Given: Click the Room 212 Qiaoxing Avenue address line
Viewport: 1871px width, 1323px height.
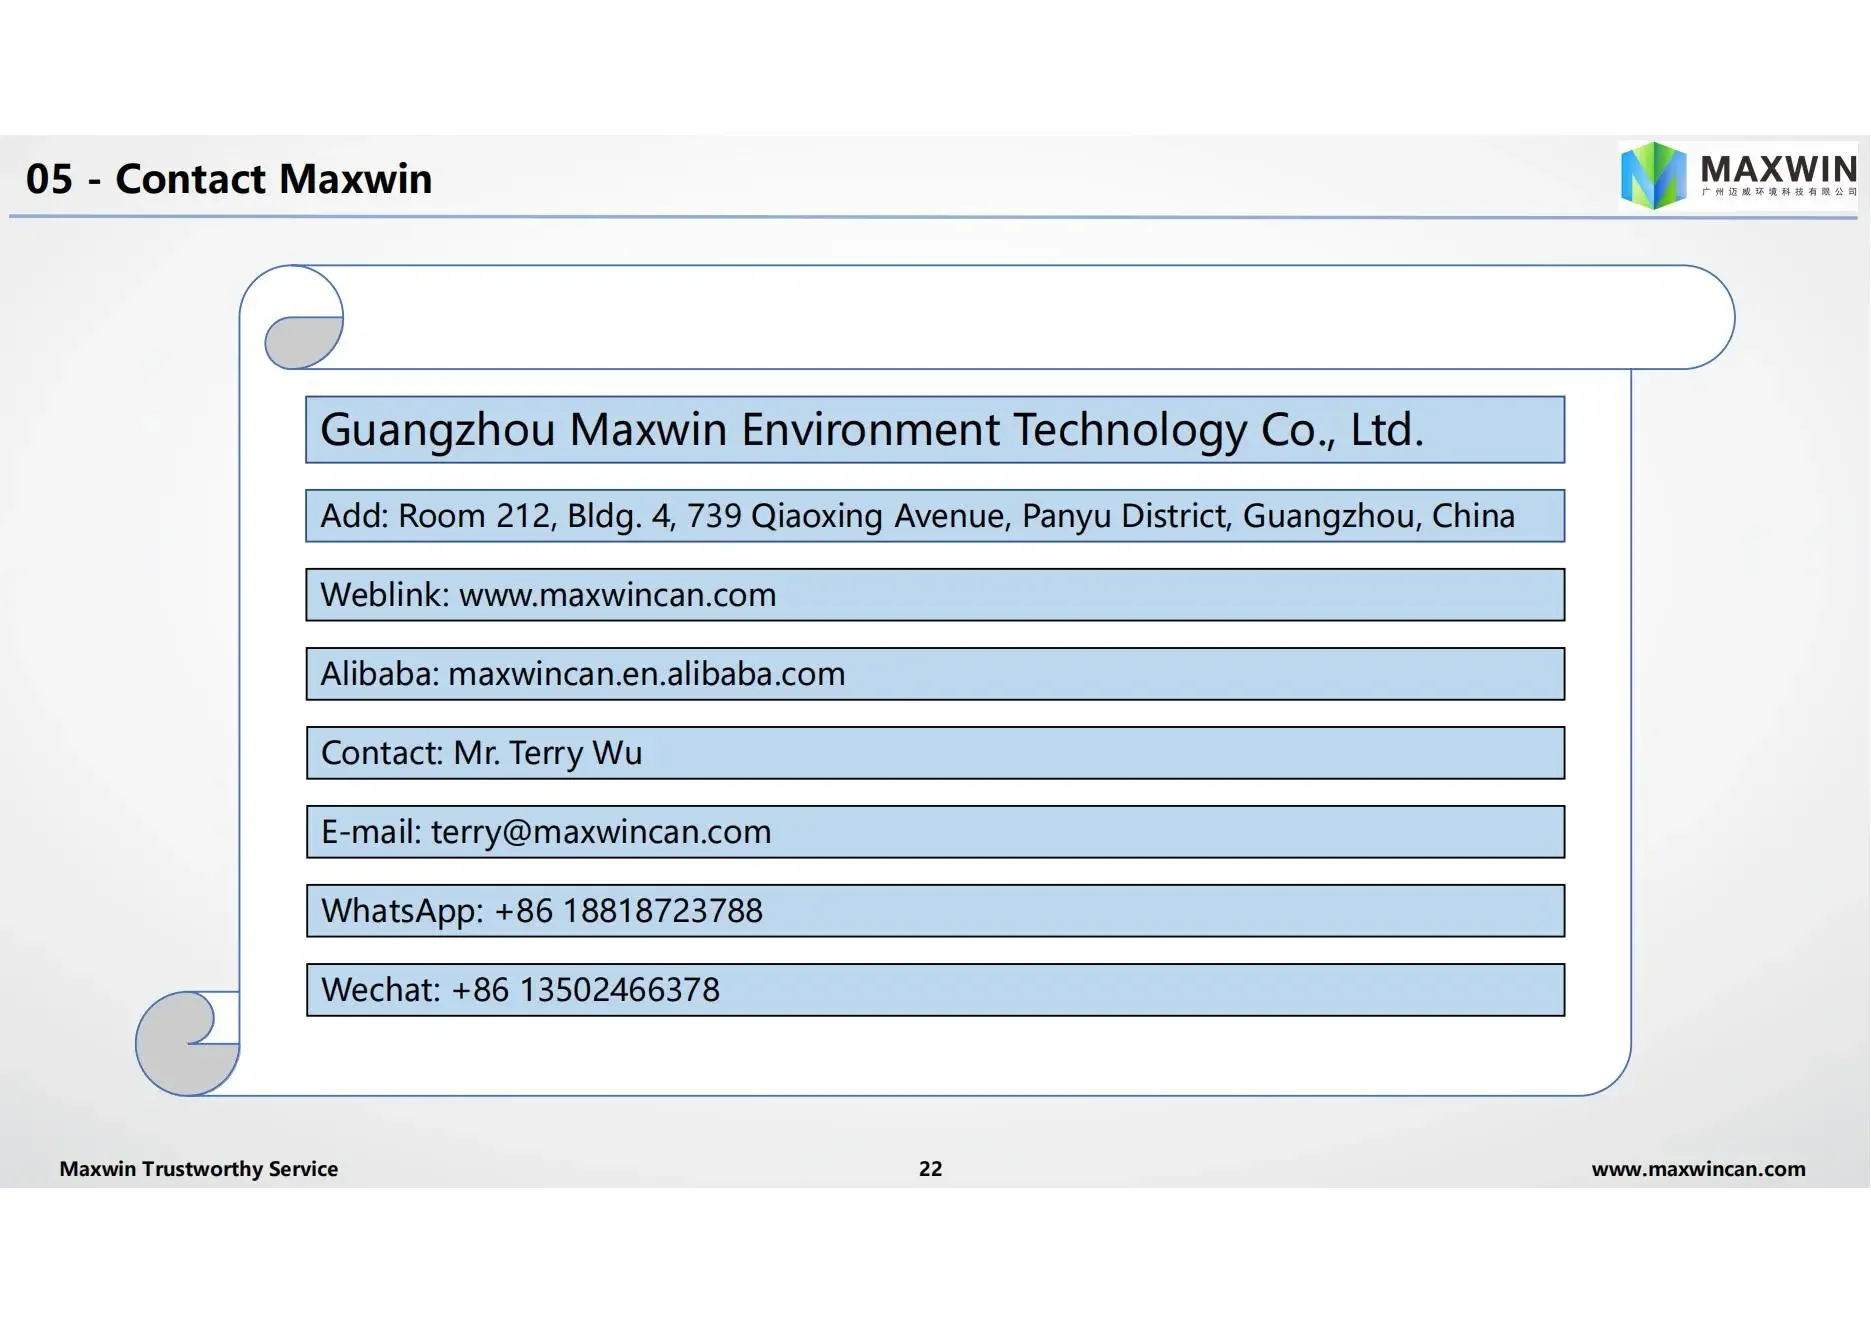Looking at the screenshot, I should pyautogui.click(x=935, y=516).
